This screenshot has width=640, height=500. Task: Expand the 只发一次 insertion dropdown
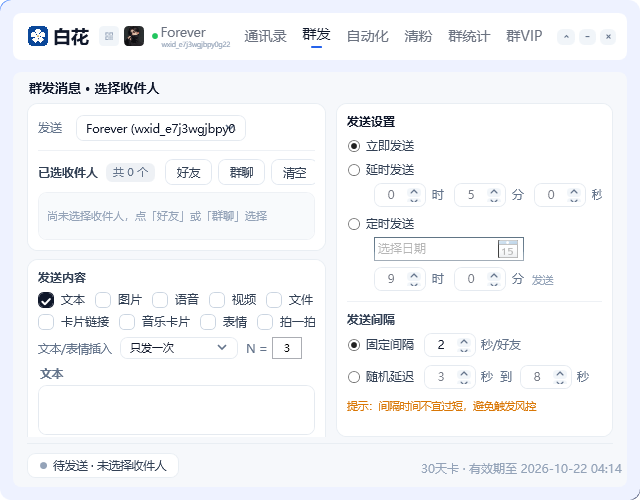(179, 348)
